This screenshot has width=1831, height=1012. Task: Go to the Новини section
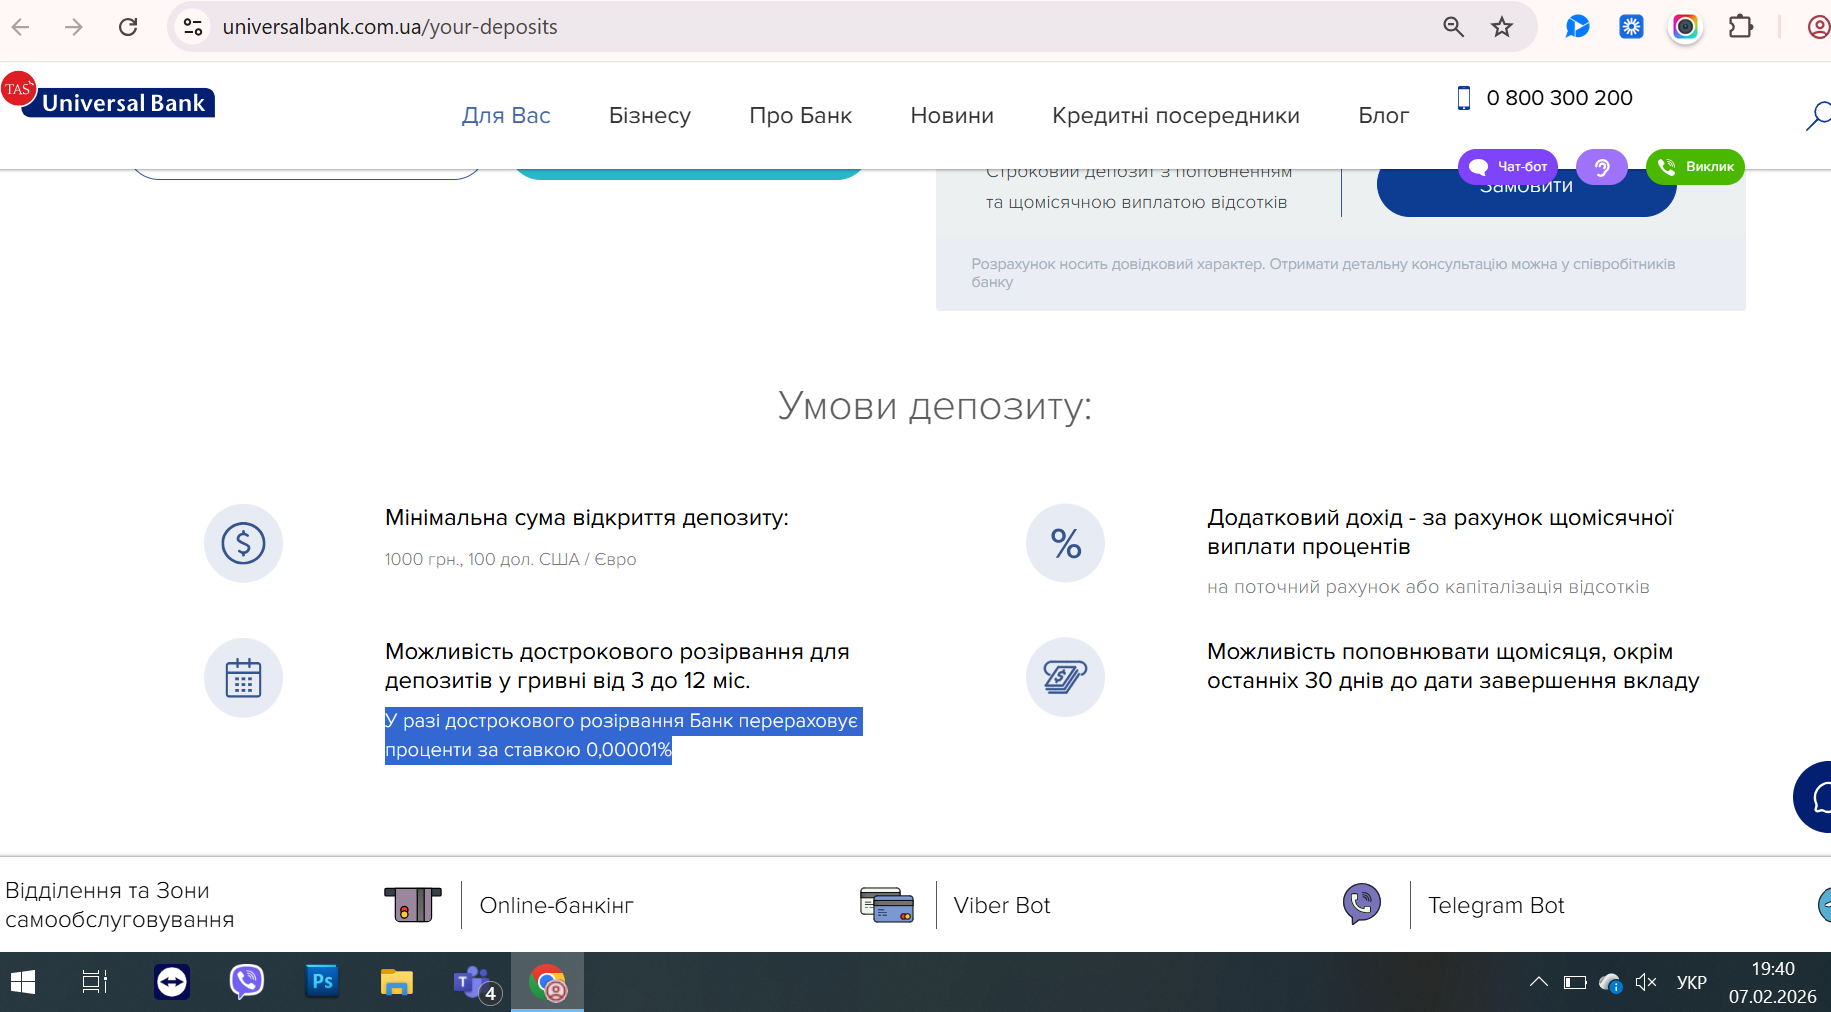(952, 115)
